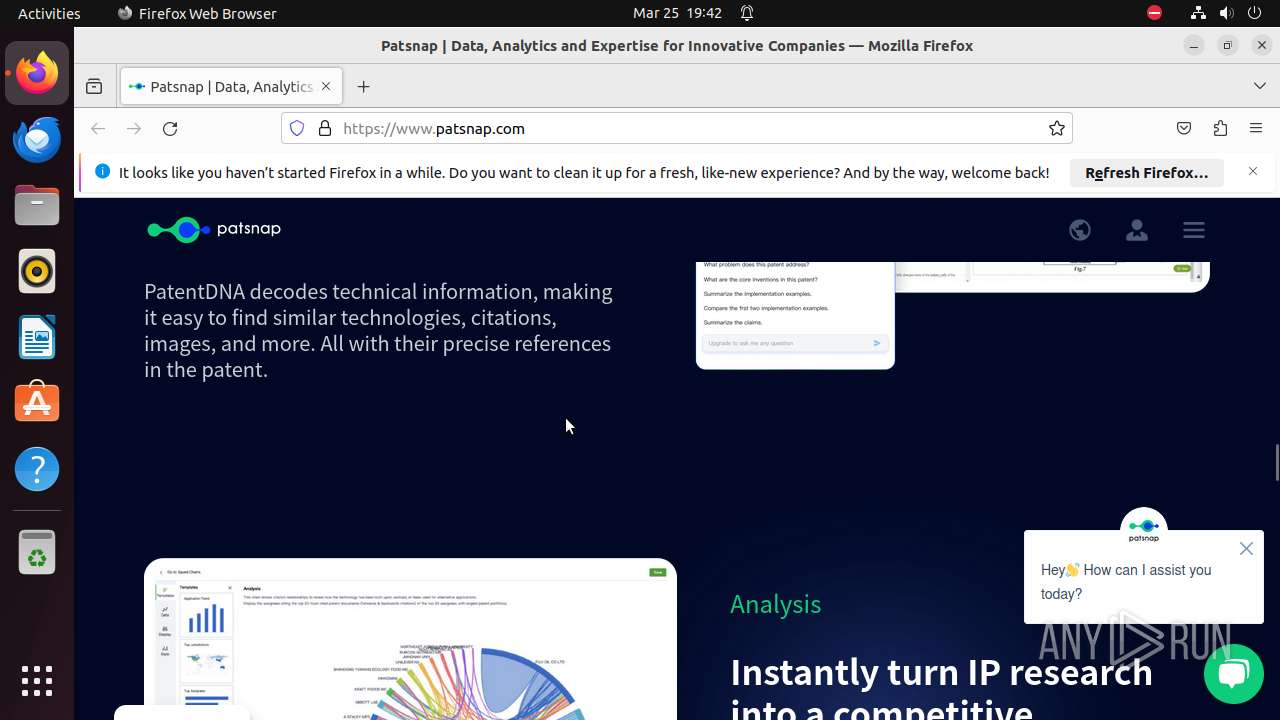
Task: Click the chat greeting message
Action: pos(1126,582)
